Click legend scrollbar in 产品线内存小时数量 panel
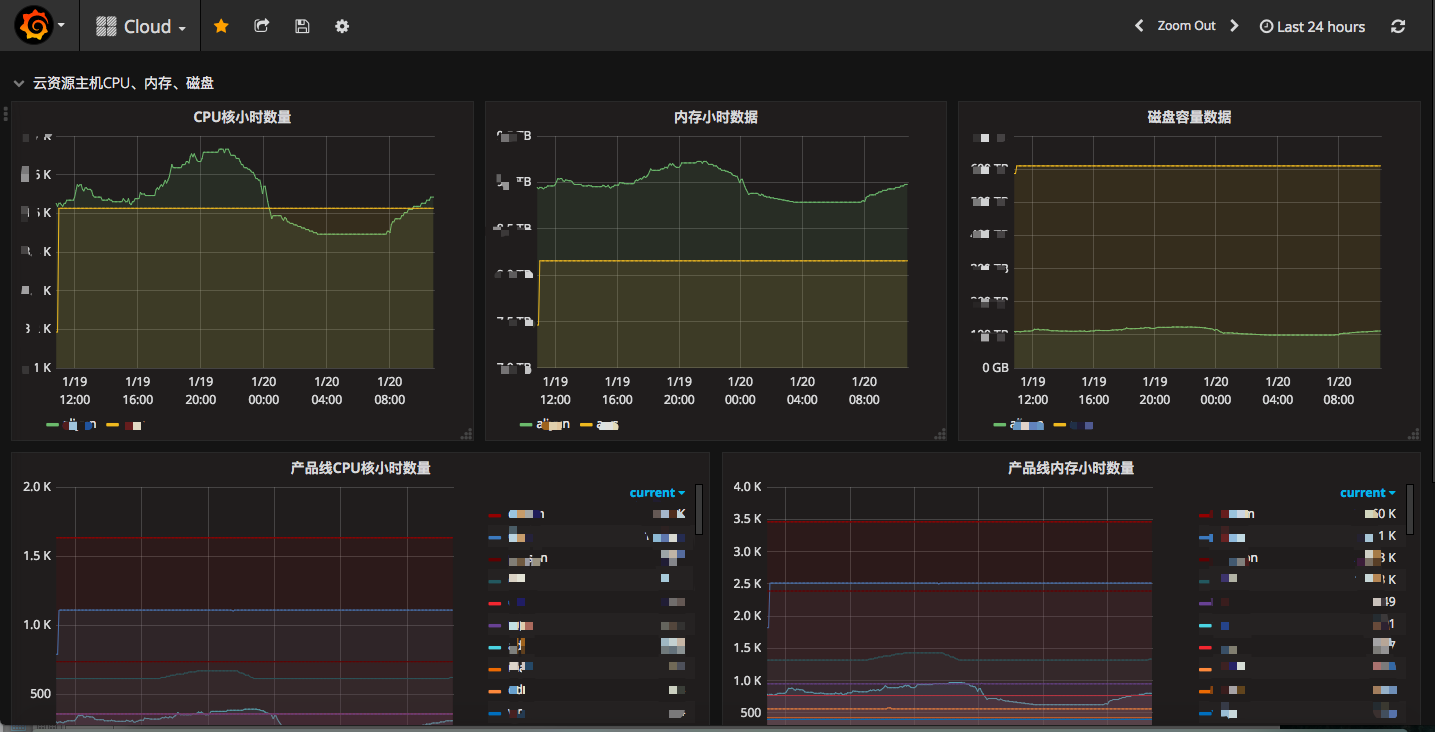Viewport: 1435px width, 732px height. 1410,509
